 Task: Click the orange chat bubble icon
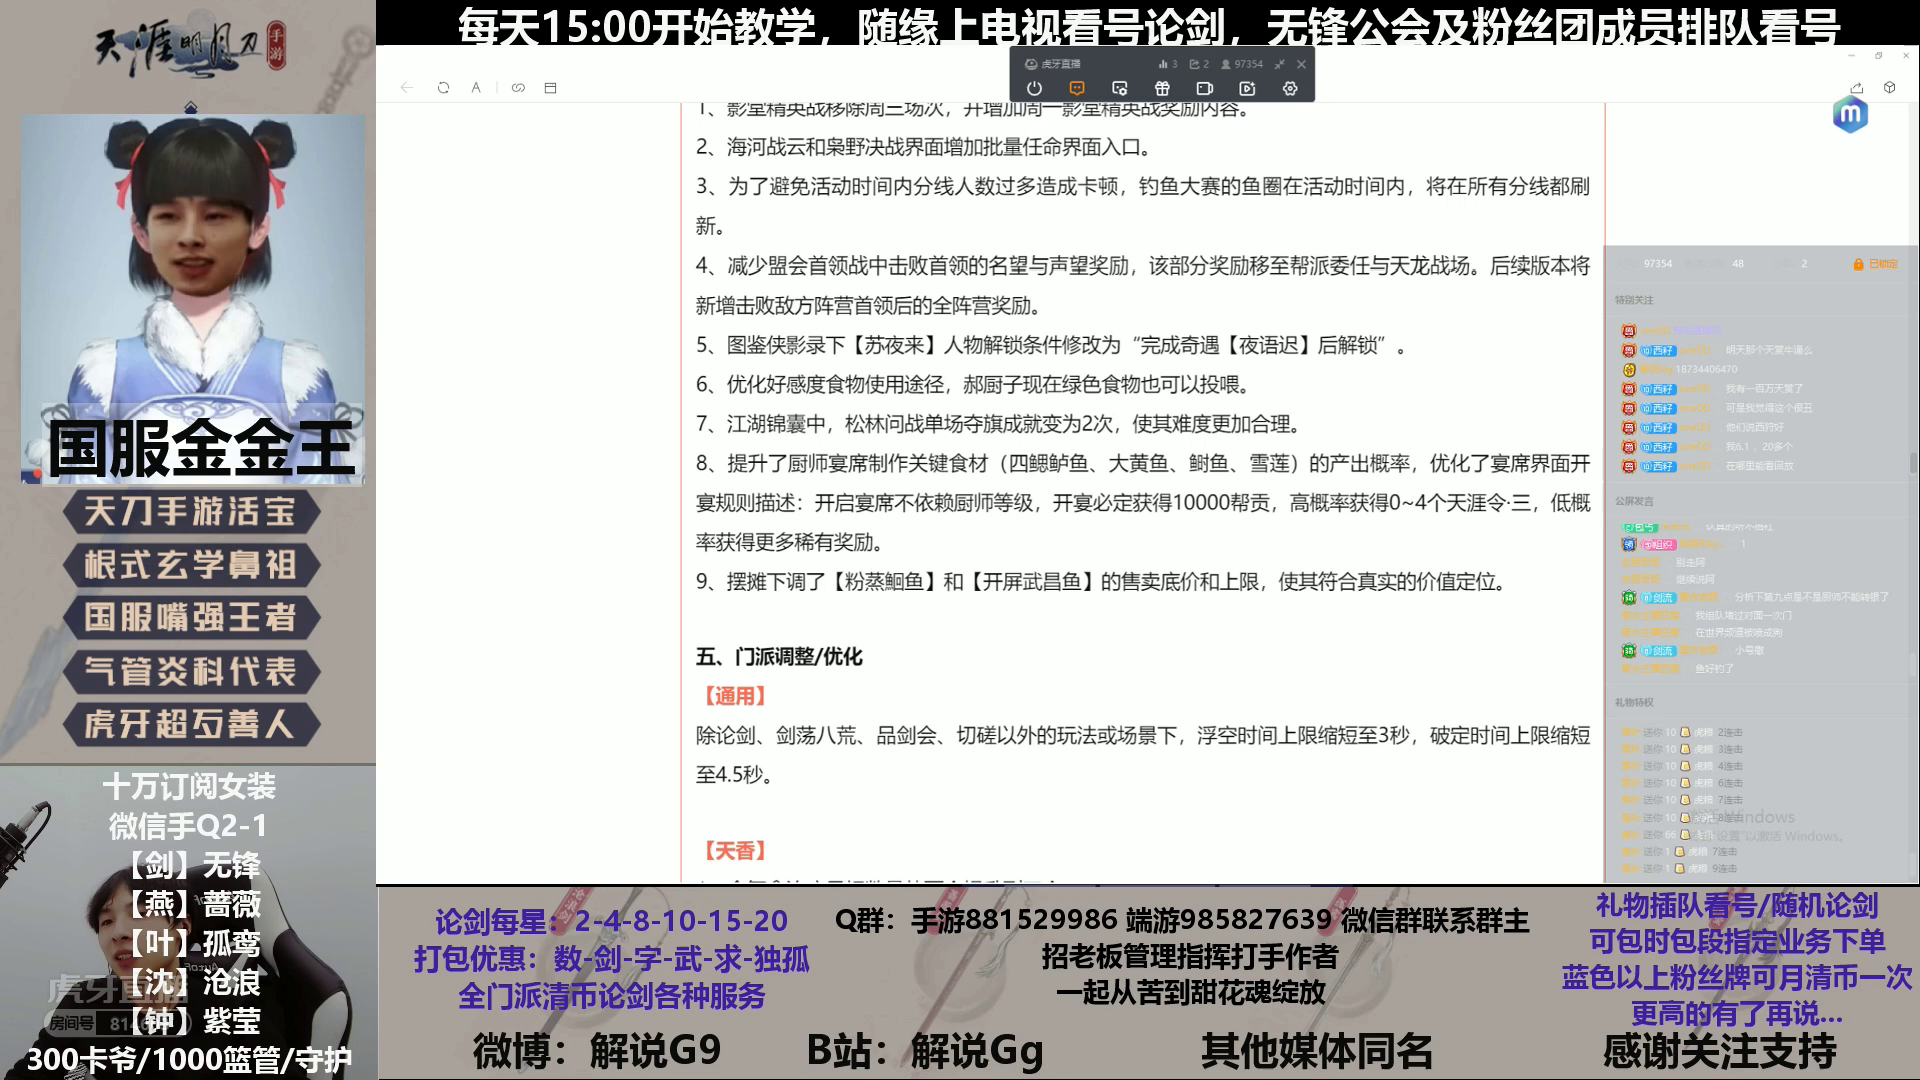pos(1077,89)
